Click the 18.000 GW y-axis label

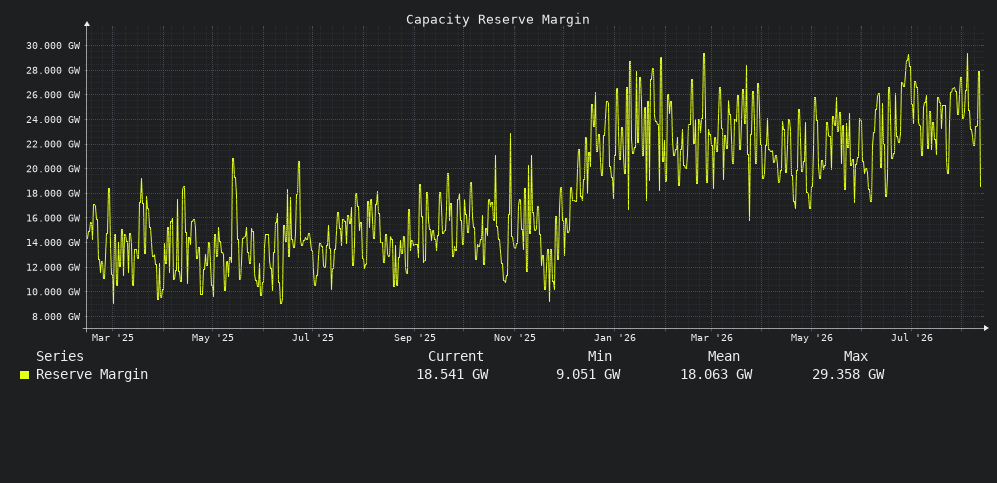click(53, 193)
